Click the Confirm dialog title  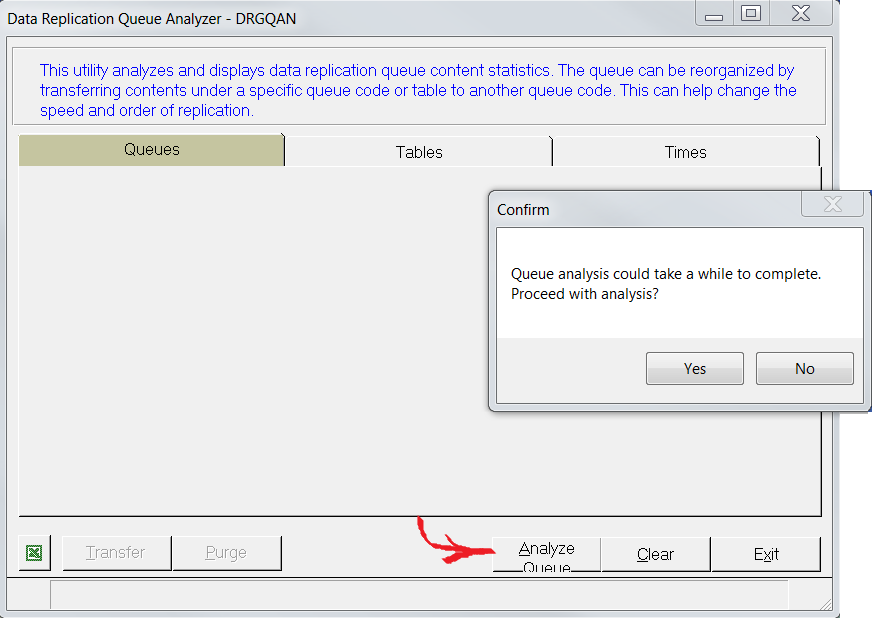pos(523,210)
